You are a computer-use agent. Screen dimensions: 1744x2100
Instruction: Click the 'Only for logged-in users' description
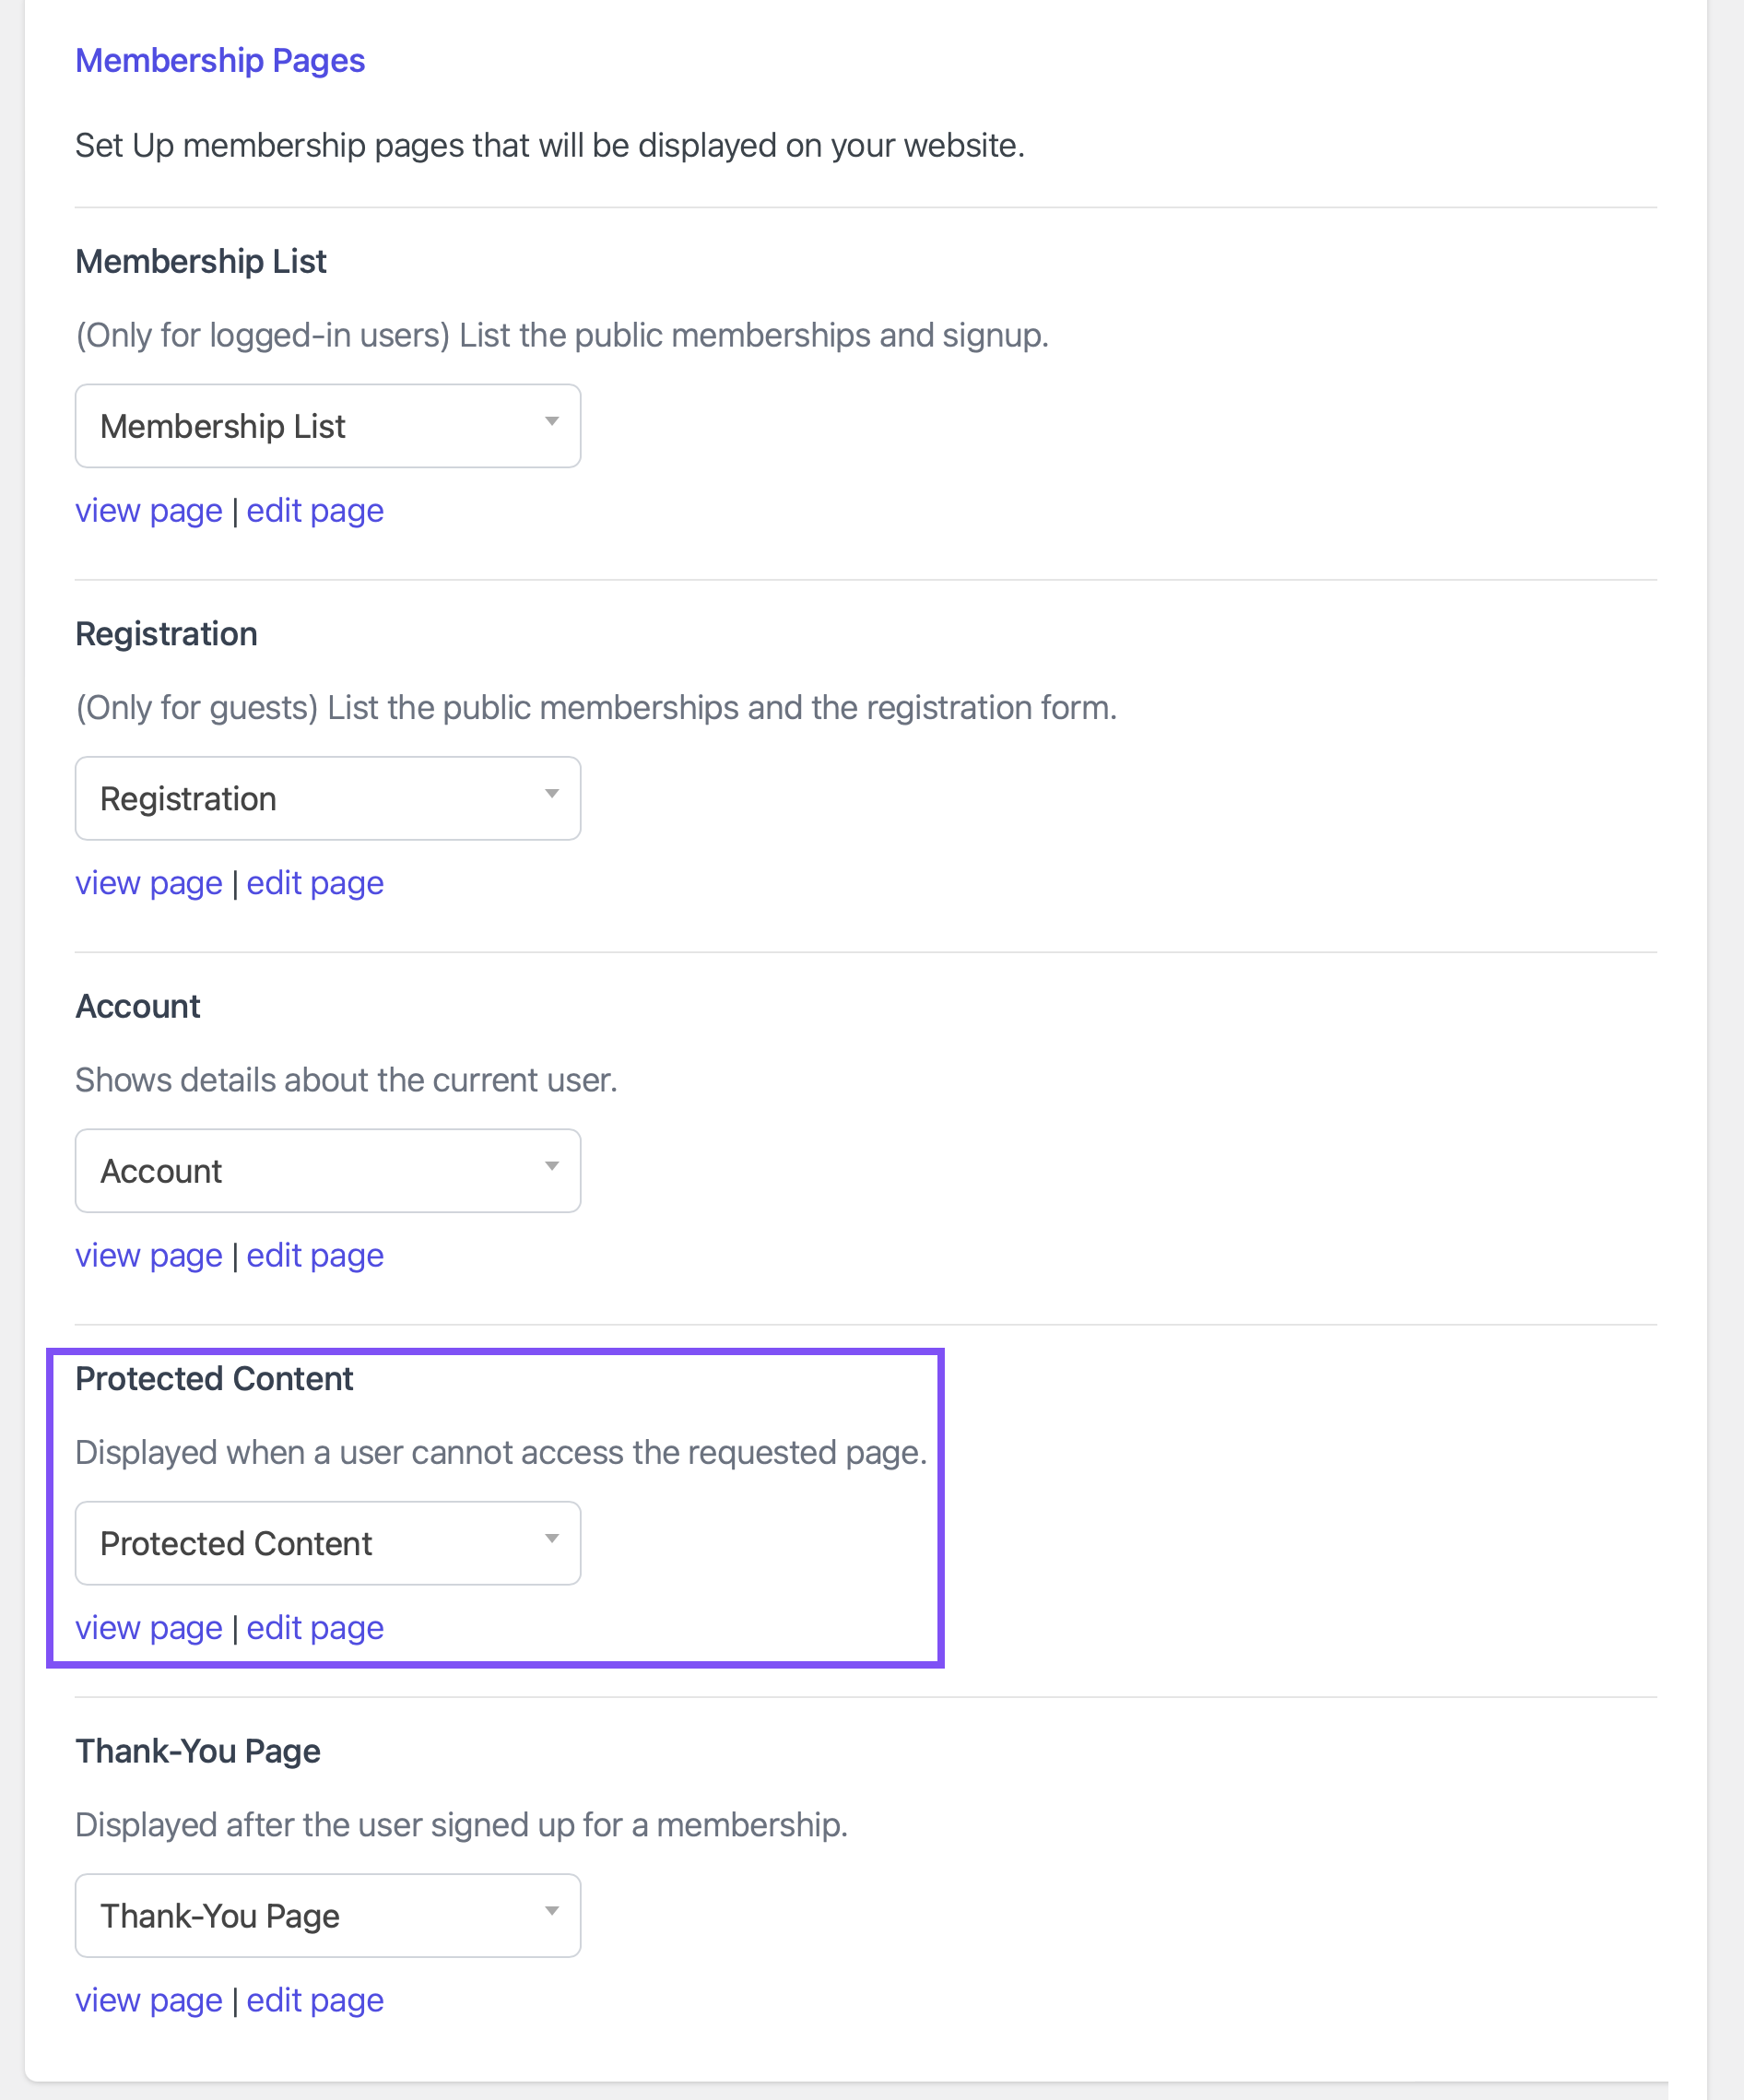562,335
